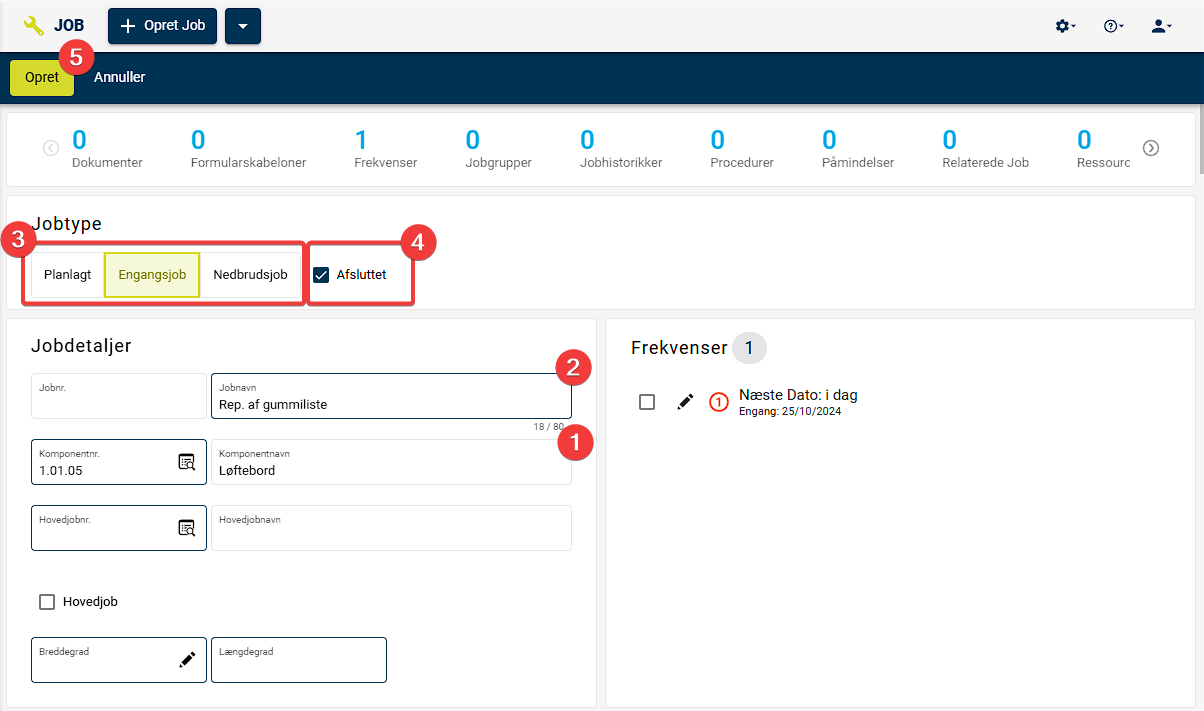Screen dimensions: 1204x711
Task: Click the JOB wrench icon
Action: point(34,26)
